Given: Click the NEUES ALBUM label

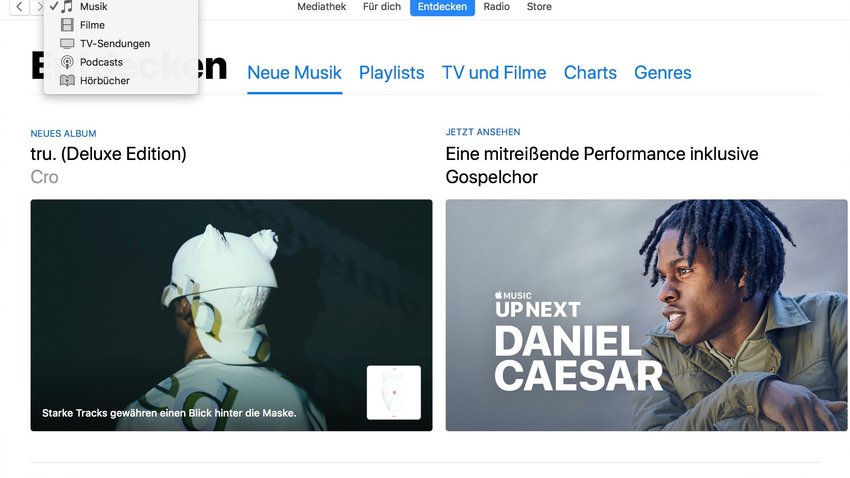Looking at the screenshot, I should (63, 134).
